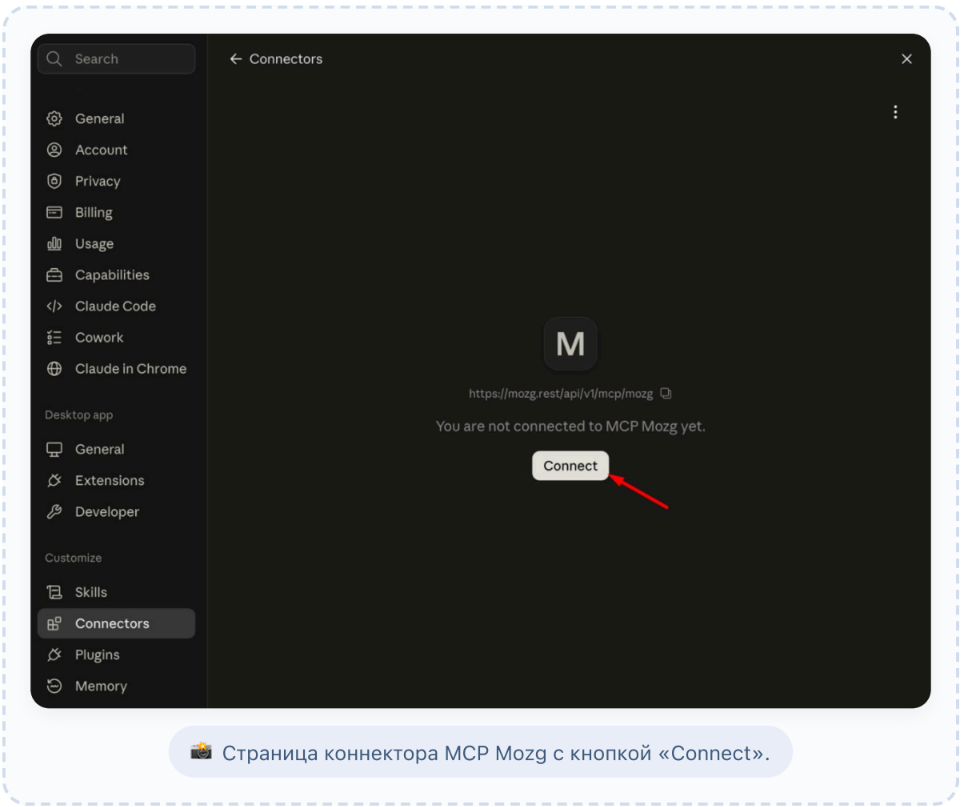Open Extensions under Desktop app
Viewport: 965px width, 807px height.
(x=116, y=481)
